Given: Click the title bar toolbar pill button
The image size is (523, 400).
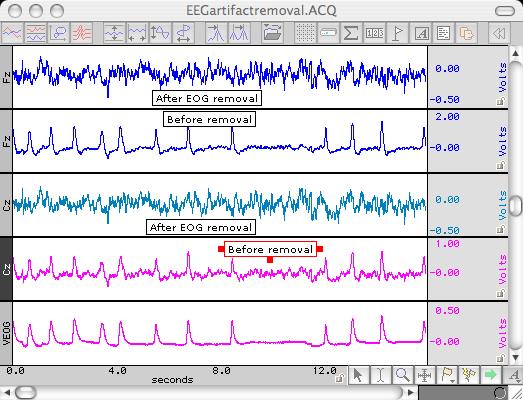Looking at the screenshot, I should pos(505,11).
